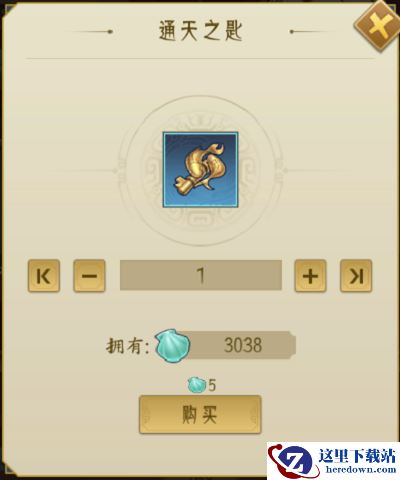Buy the item with 购买 button

click(x=200, y=414)
